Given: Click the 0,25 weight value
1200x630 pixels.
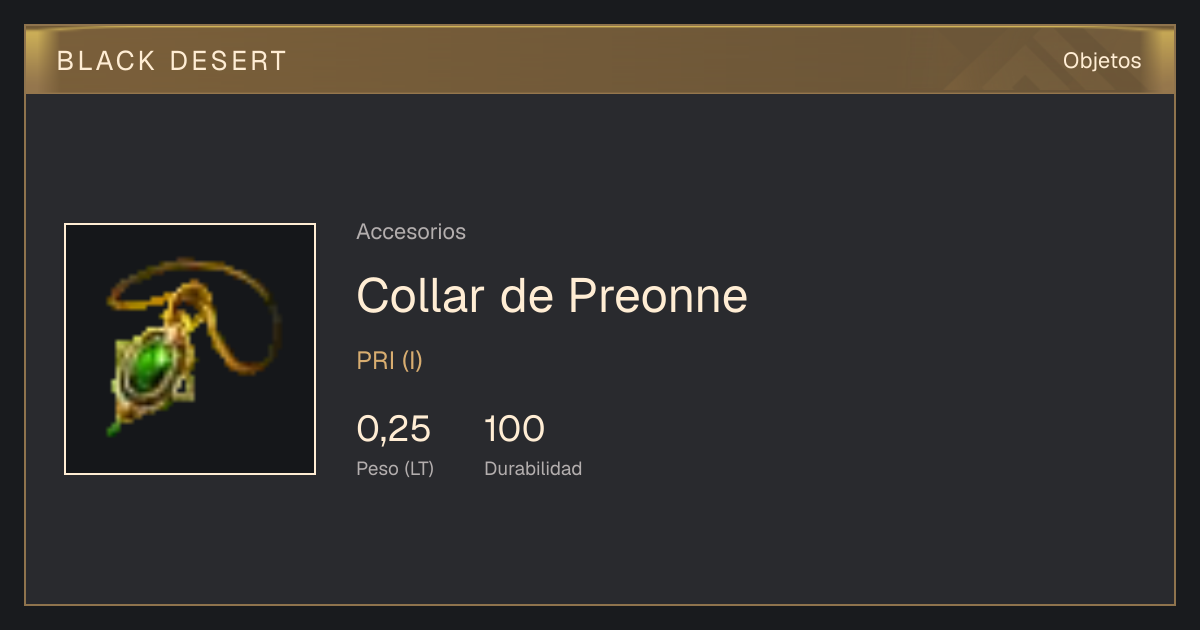Looking at the screenshot, I should click(x=394, y=429).
